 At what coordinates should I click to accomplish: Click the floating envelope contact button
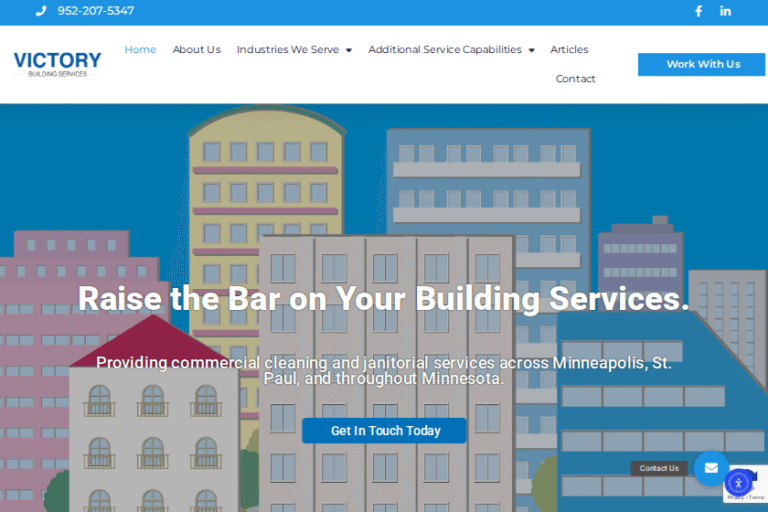711,468
